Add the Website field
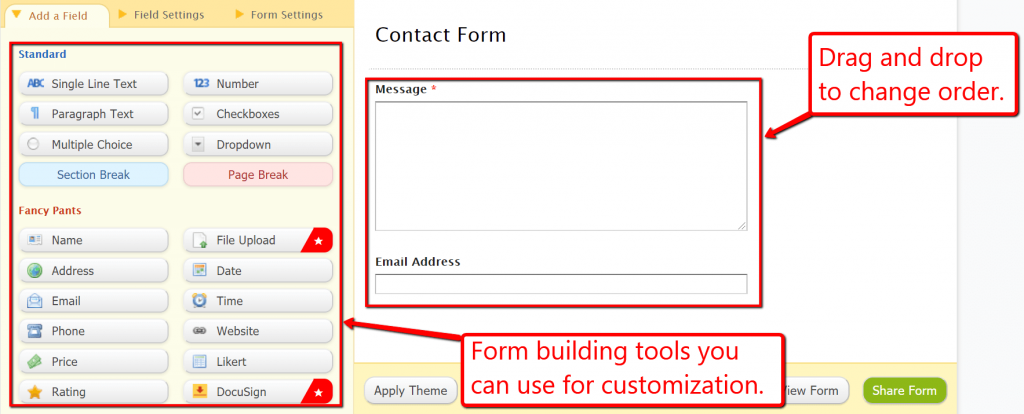 click(258, 331)
